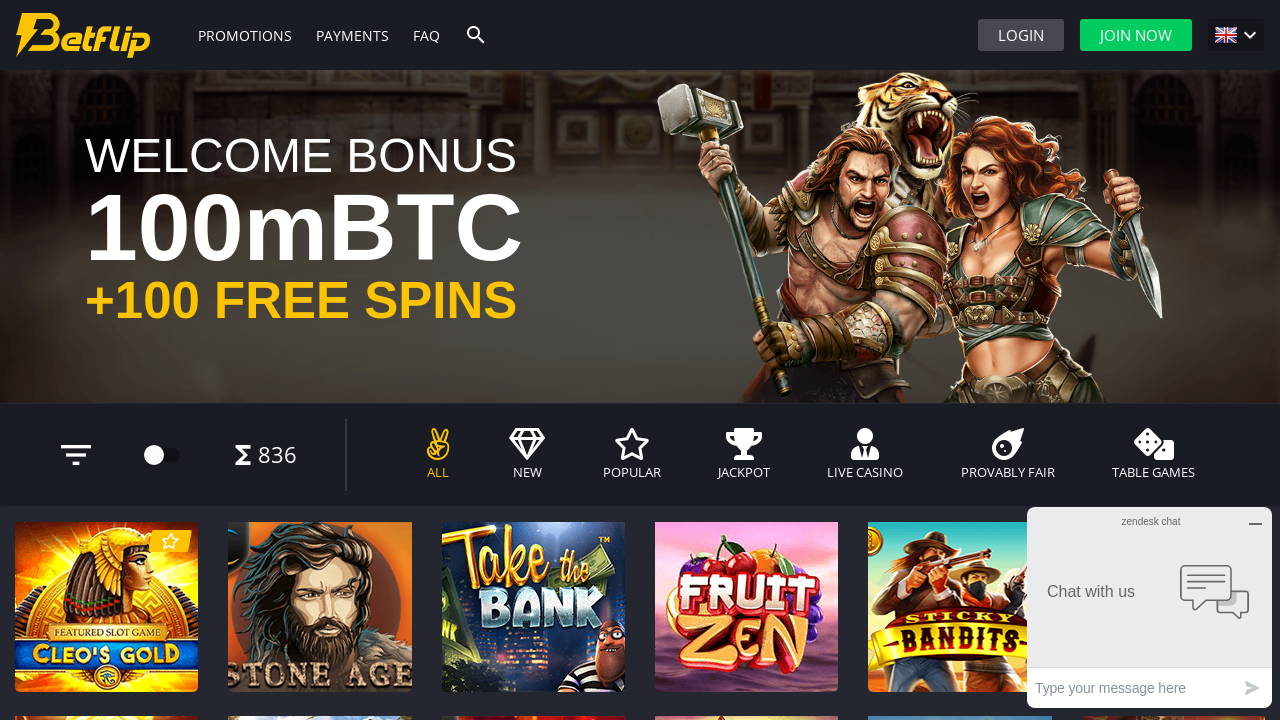Screen dimensions: 1280x720
Task: Expand the UK flag language dropdown
Action: 1236,35
